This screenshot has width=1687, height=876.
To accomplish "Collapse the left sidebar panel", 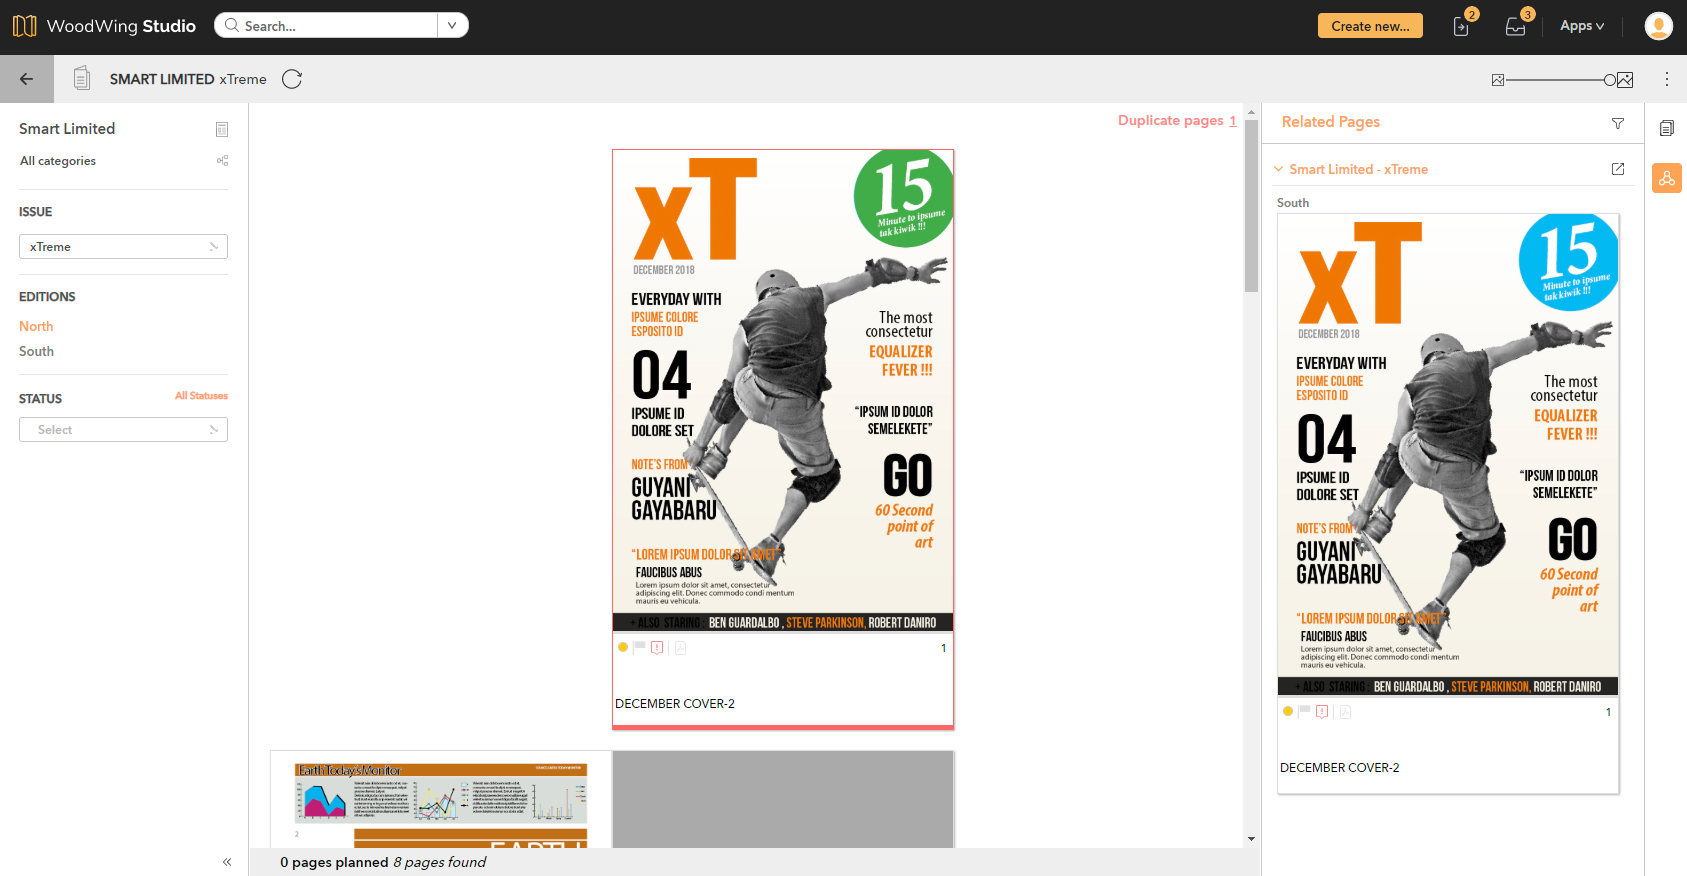I will pos(227,861).
